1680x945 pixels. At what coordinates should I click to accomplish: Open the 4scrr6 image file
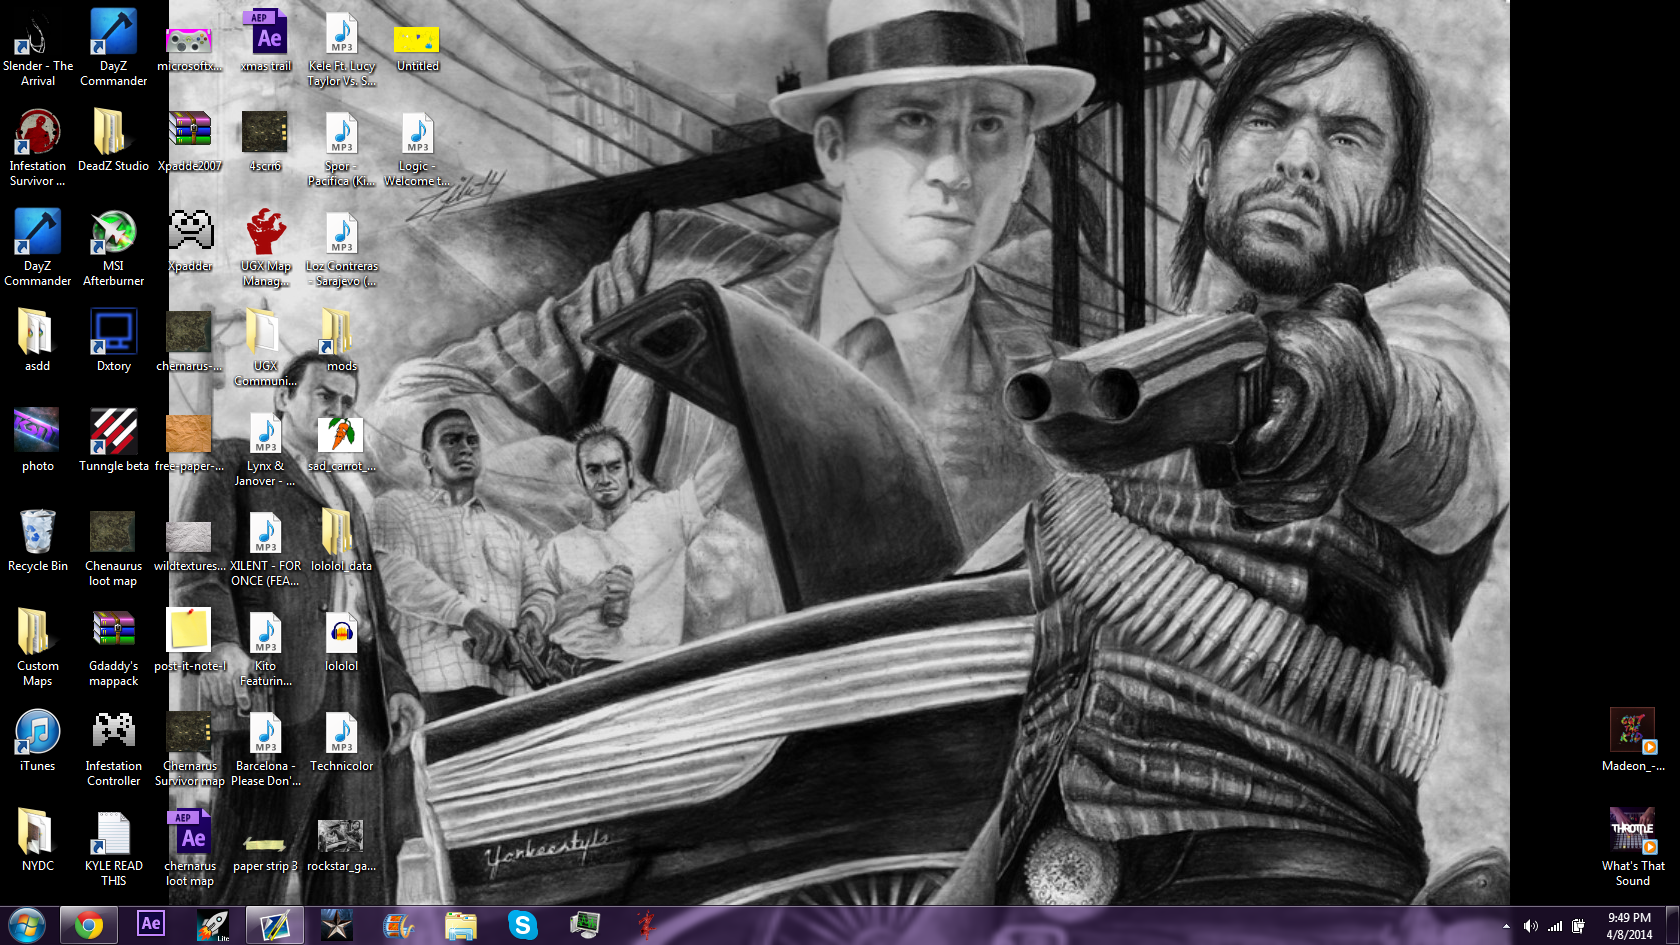[x=266, y=140]
